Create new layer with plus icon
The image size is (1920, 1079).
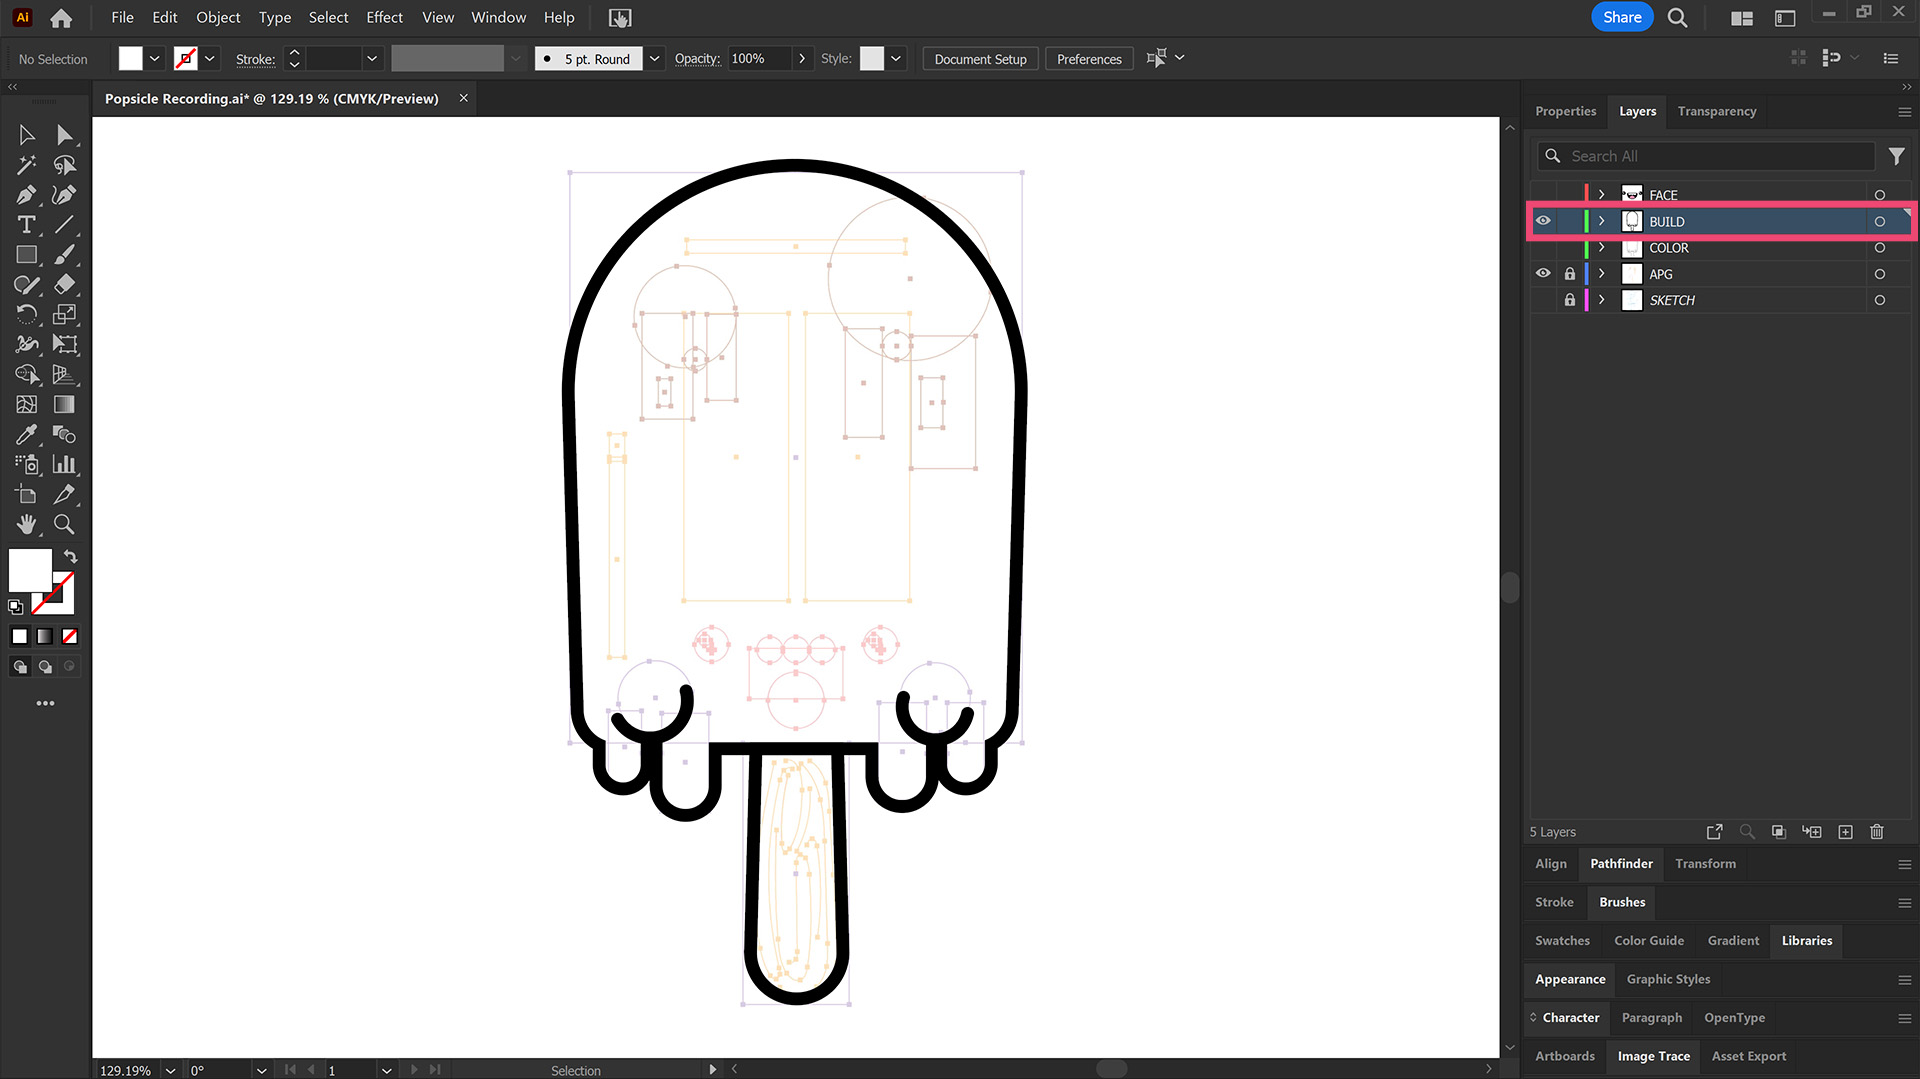click(1846, 832)
